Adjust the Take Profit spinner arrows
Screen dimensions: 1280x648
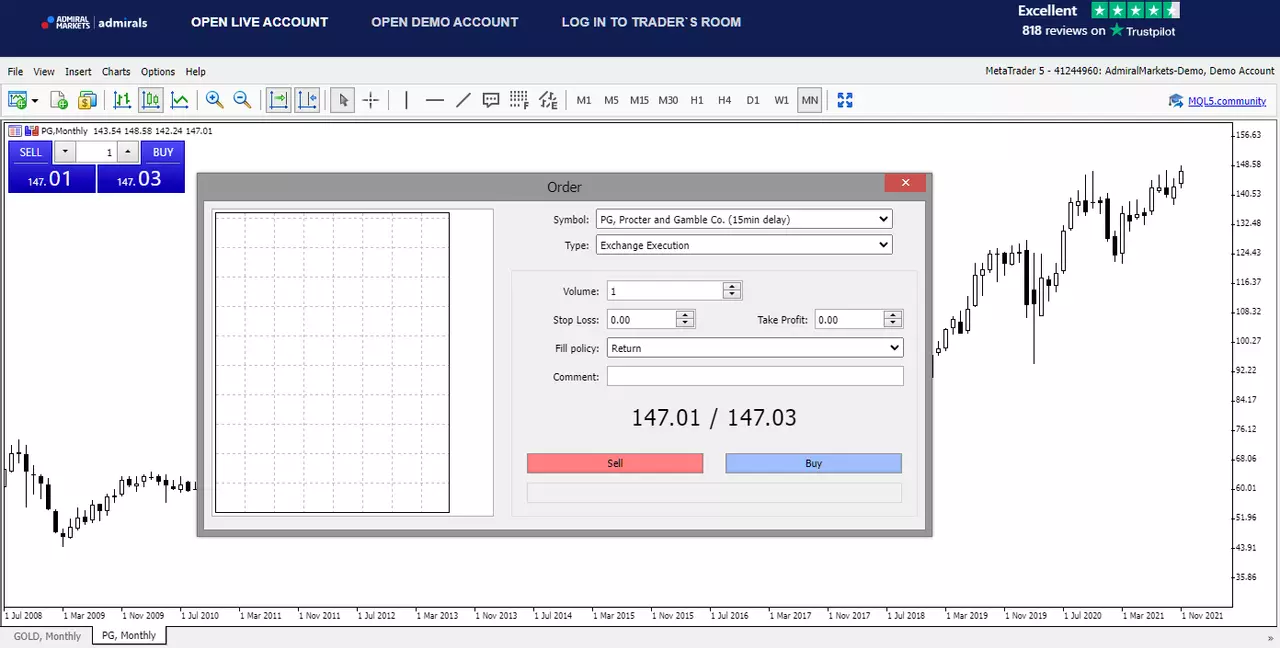[893, 320]
